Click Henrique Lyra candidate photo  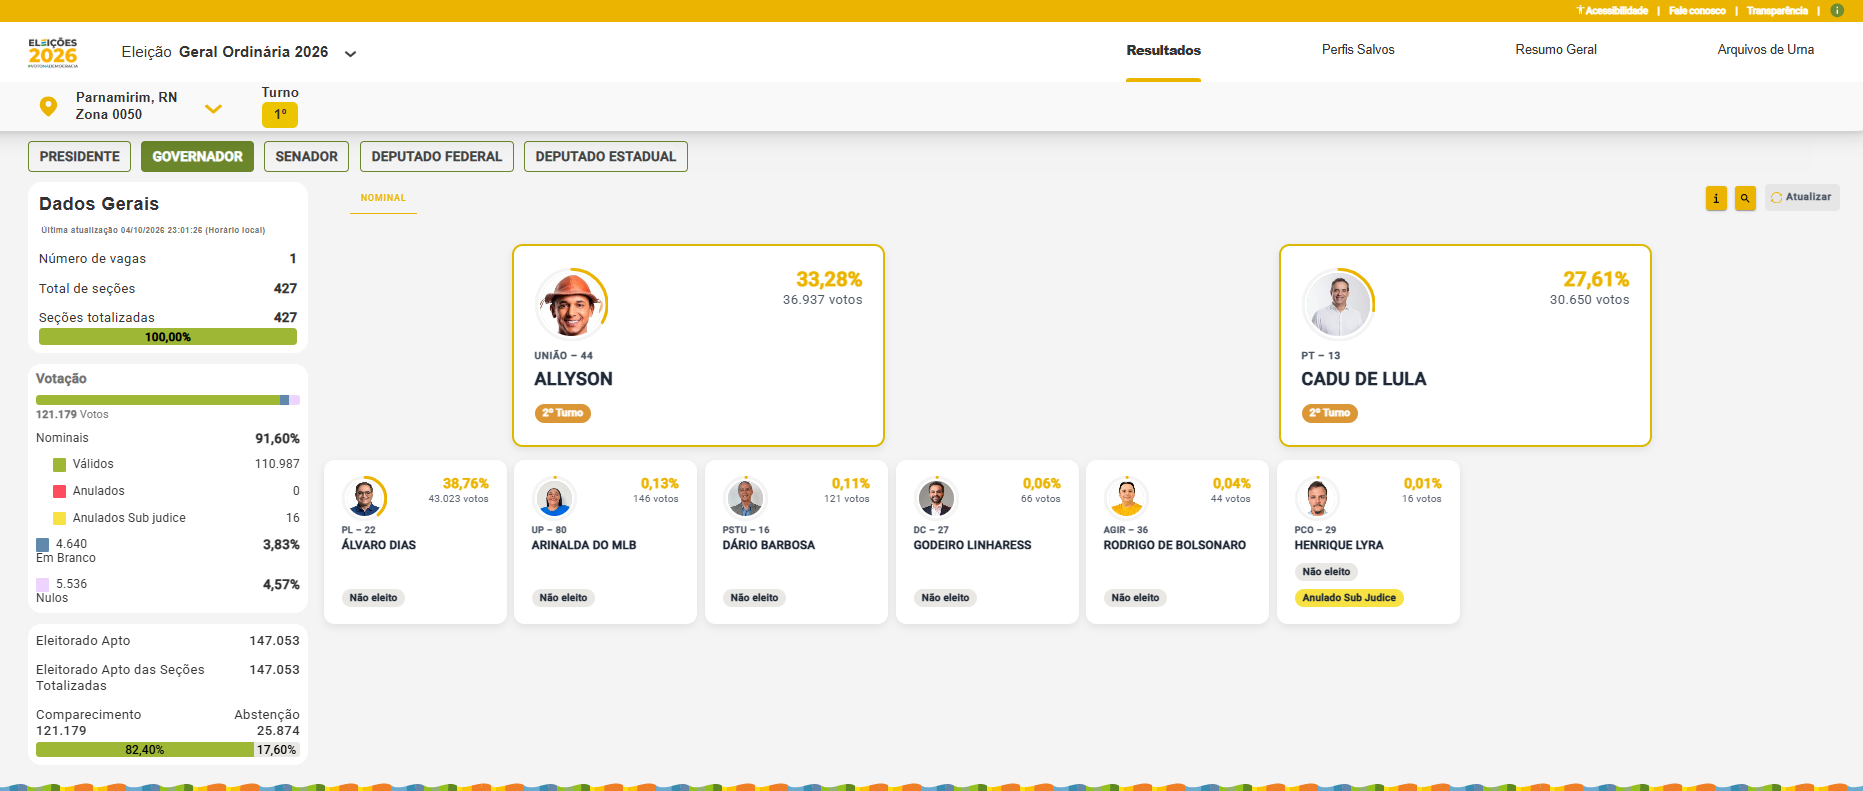tap(1317, 497)
